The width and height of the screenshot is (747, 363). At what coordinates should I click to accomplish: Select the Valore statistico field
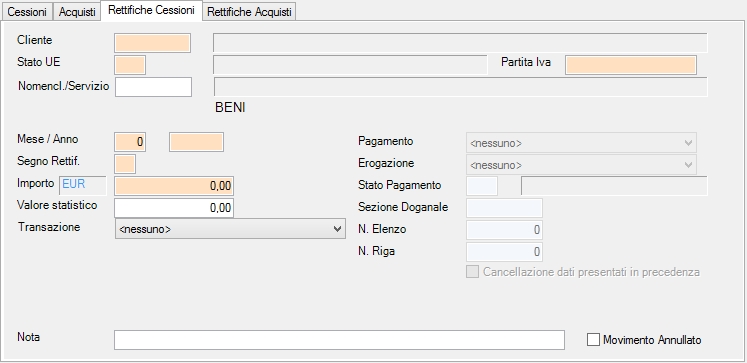click(174, 208)
